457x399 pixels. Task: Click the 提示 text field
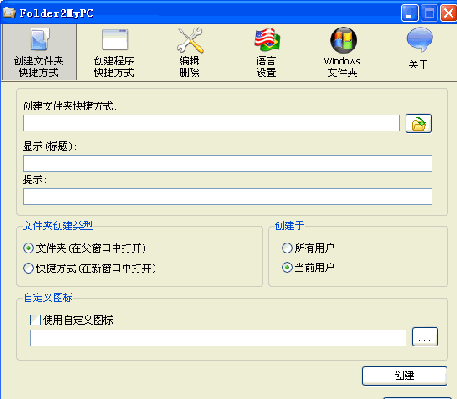coord(228,197)
